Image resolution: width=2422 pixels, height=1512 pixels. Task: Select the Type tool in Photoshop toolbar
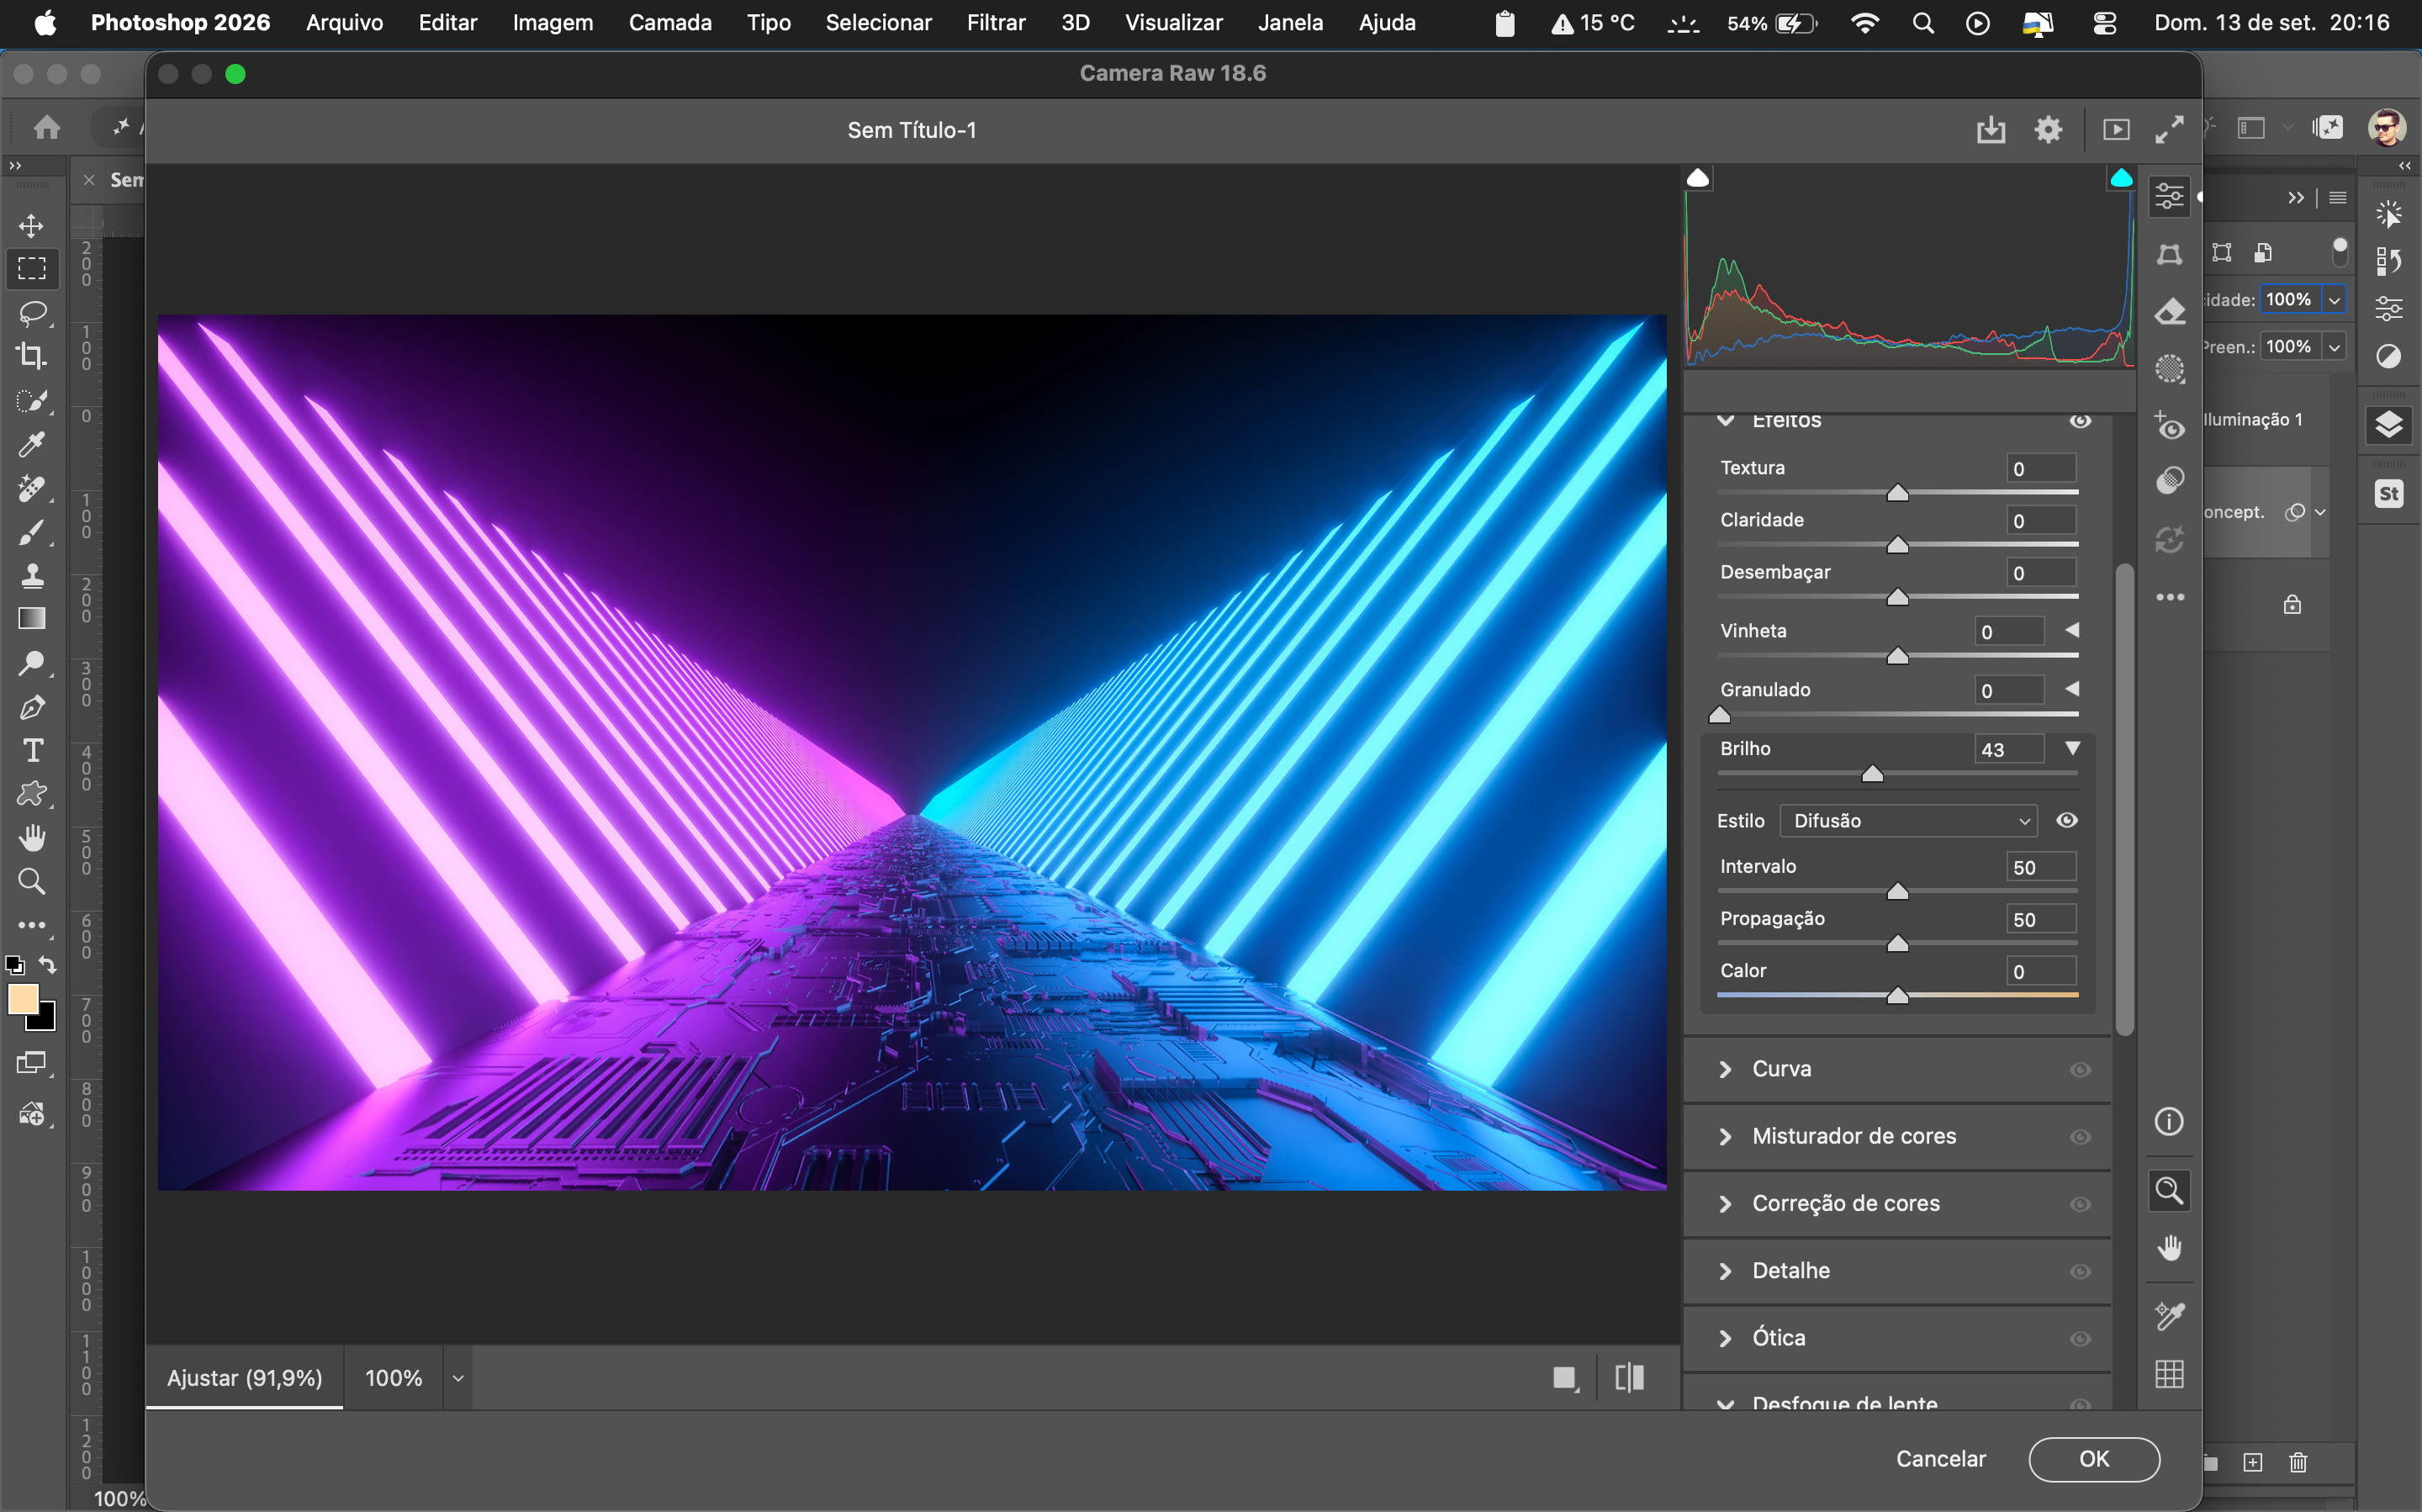(32, 750)
